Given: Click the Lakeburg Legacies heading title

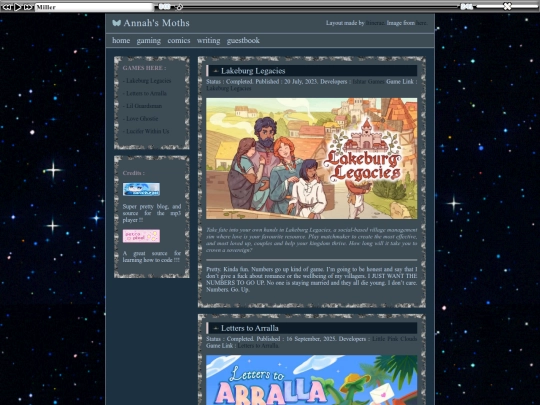Looking at the screenshot, I should coord(253,71).
